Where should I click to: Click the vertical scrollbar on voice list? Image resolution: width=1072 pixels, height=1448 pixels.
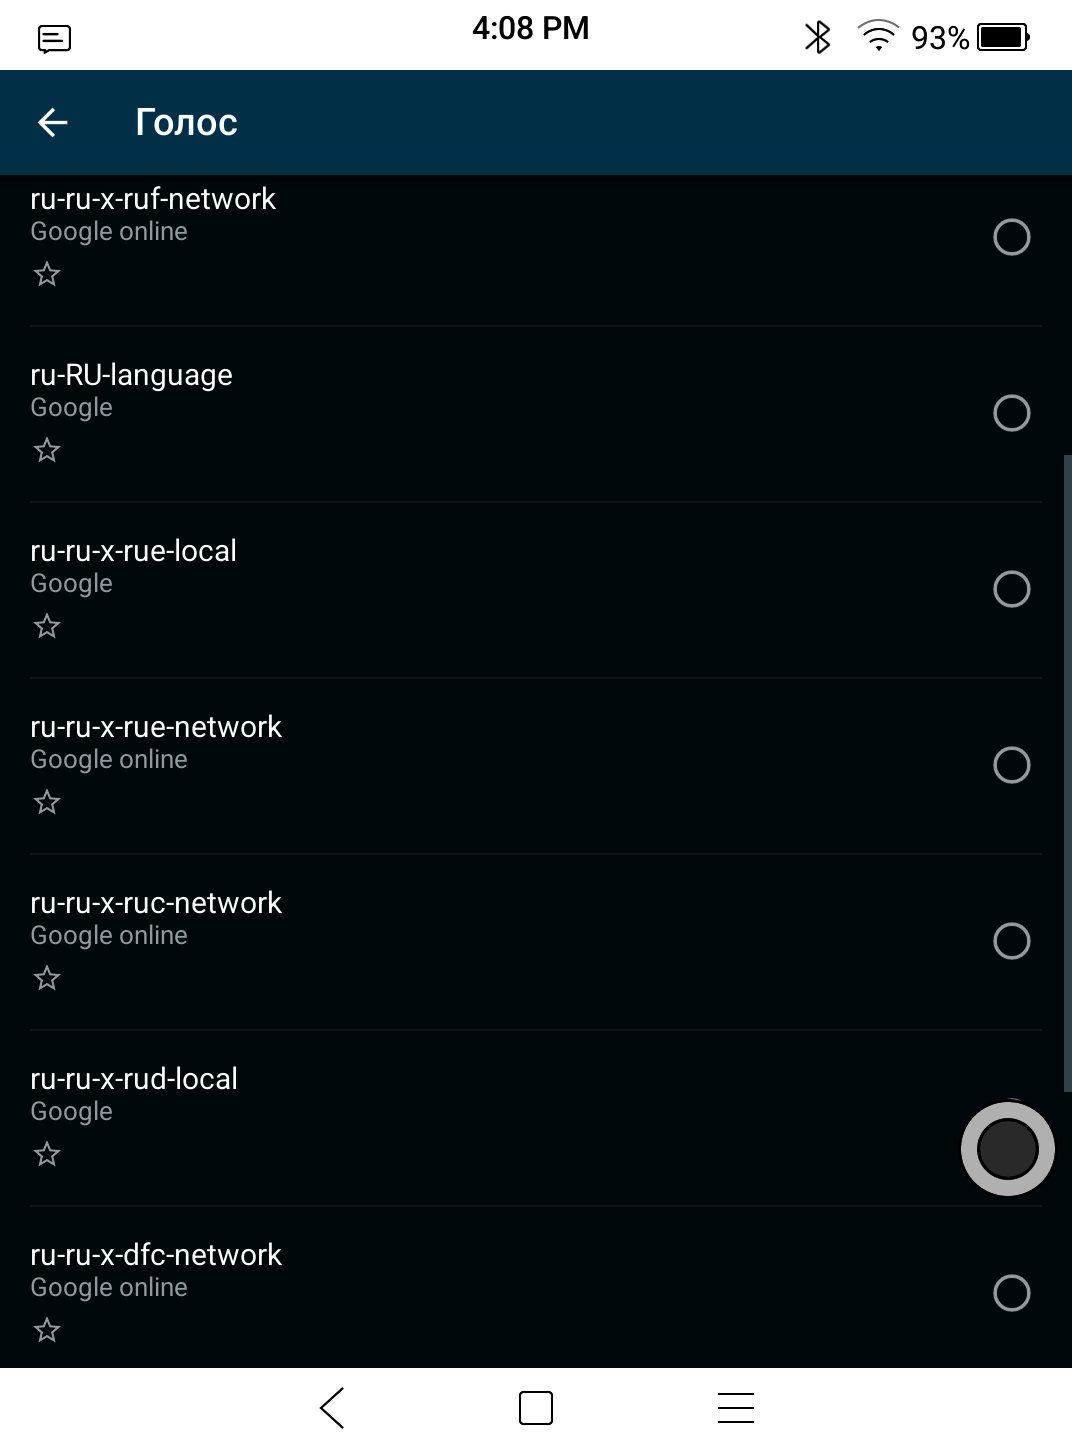[1066, 770]
